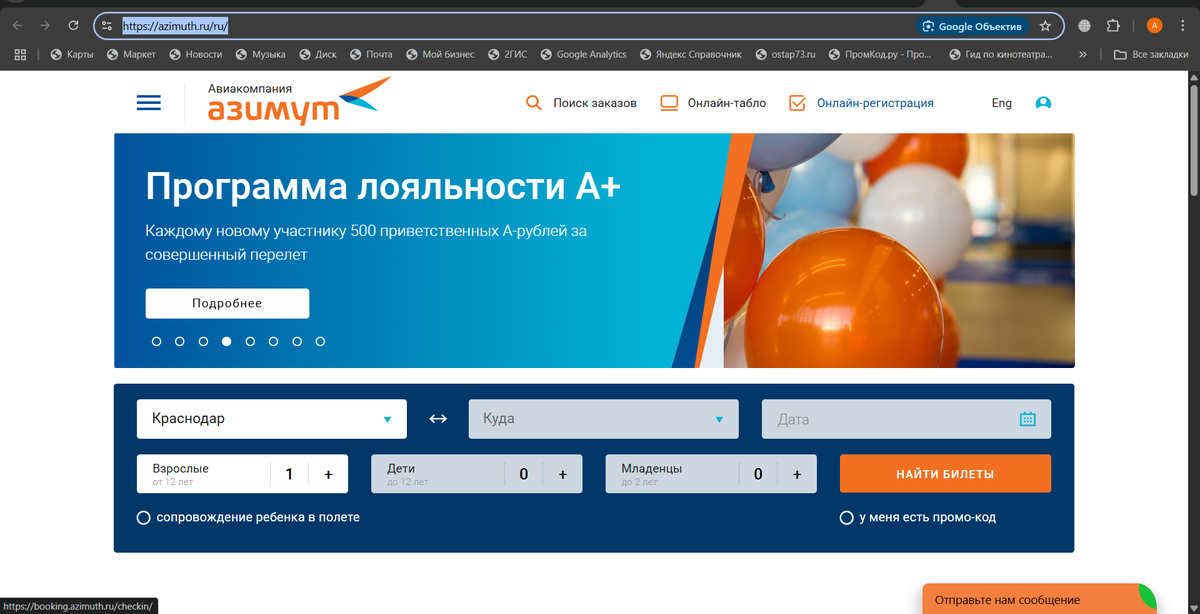The height and width of the screenshot is (614, 1200).
Task: Select the fifth carousel slide dot
Action: click(250, 341)
